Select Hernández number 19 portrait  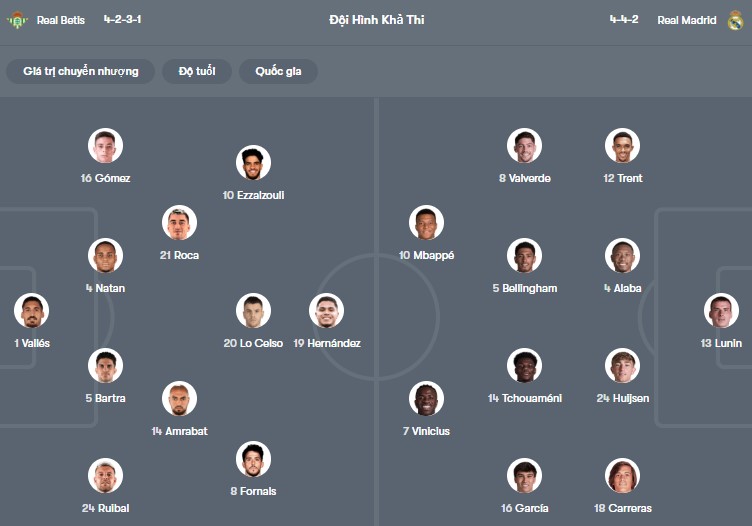pyautogui.click(x=327, y=311)
